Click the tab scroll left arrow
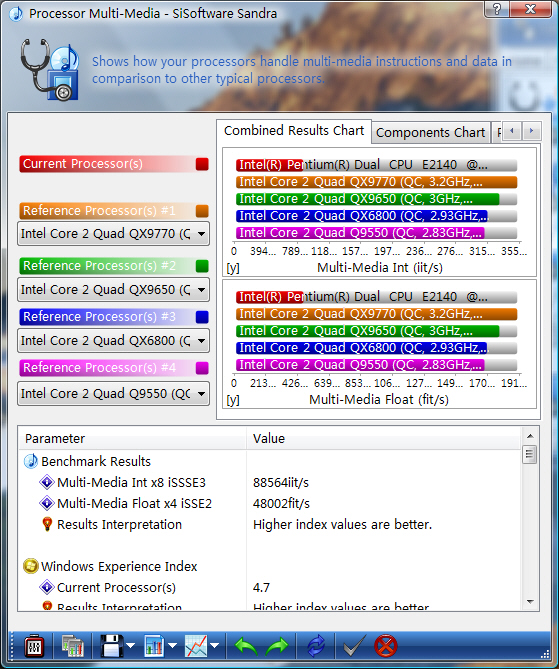559x669 pixels. (x=512, y=131)
